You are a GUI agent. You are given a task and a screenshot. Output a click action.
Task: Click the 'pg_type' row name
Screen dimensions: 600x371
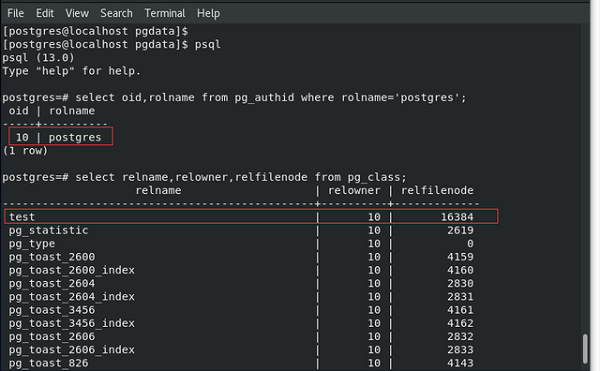click(x=32, y=244)
